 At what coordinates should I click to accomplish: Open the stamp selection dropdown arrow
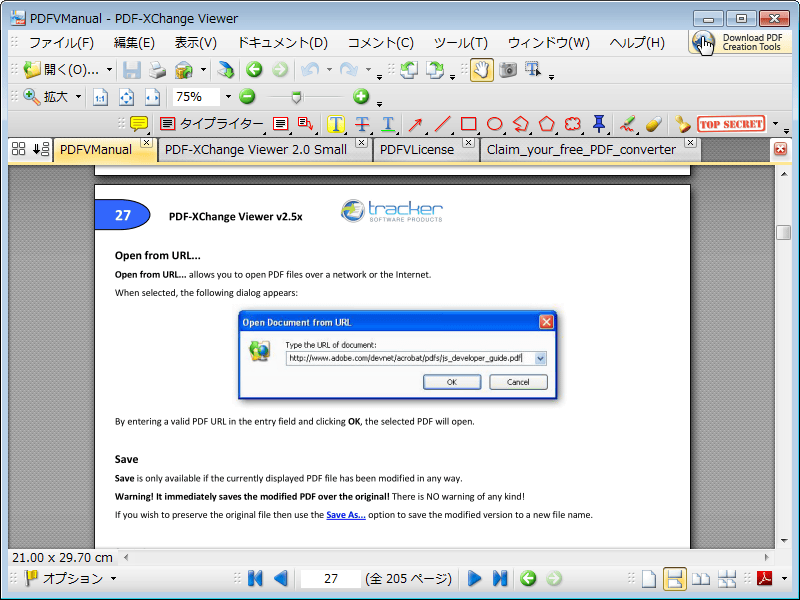(x=776, y=123)
